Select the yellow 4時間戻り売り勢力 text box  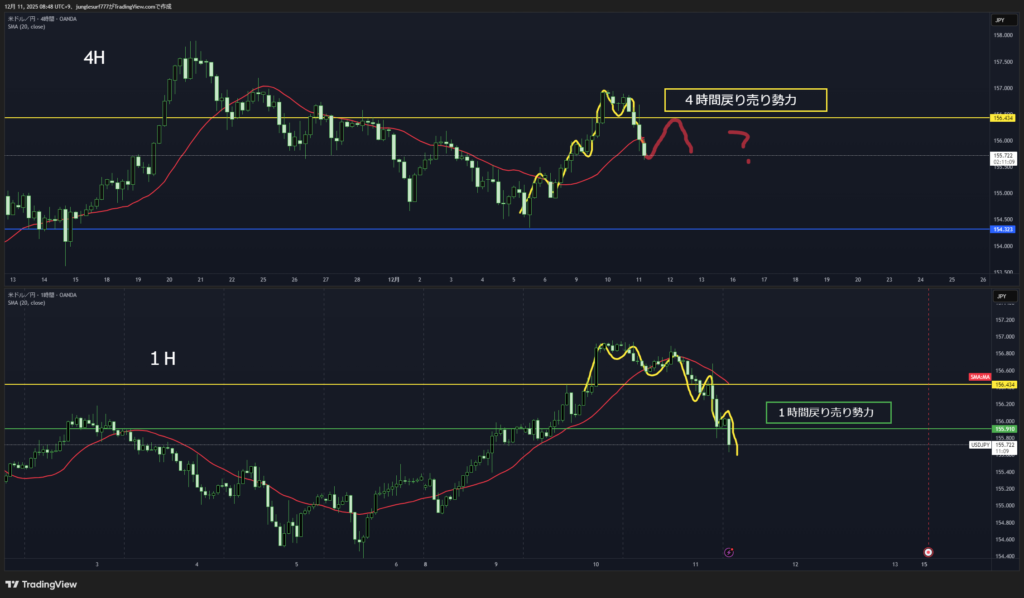pos(745,99)
